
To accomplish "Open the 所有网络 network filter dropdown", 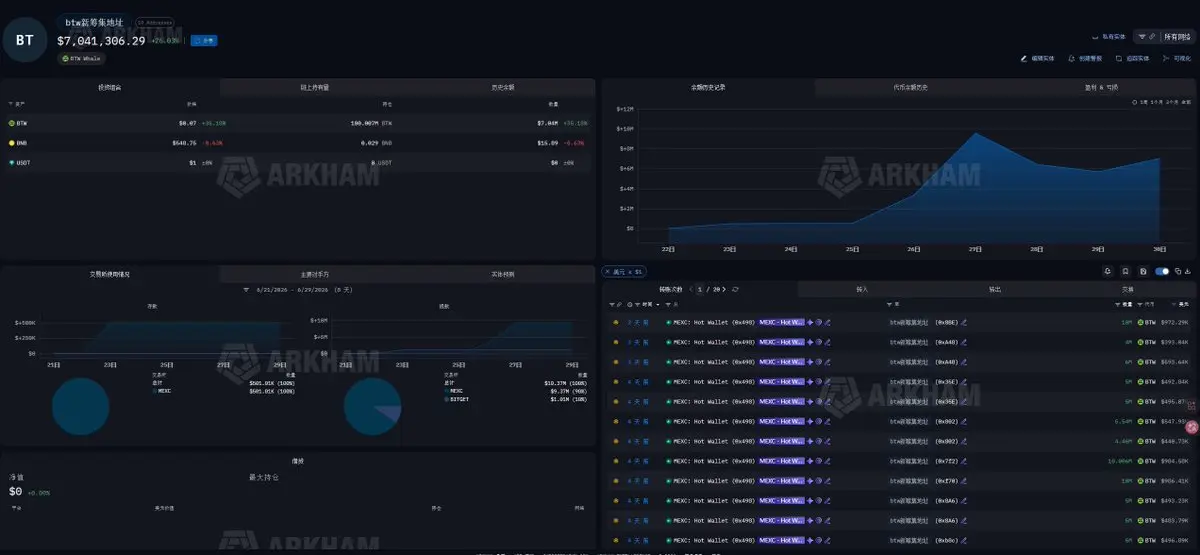I will click(1163, 37).
